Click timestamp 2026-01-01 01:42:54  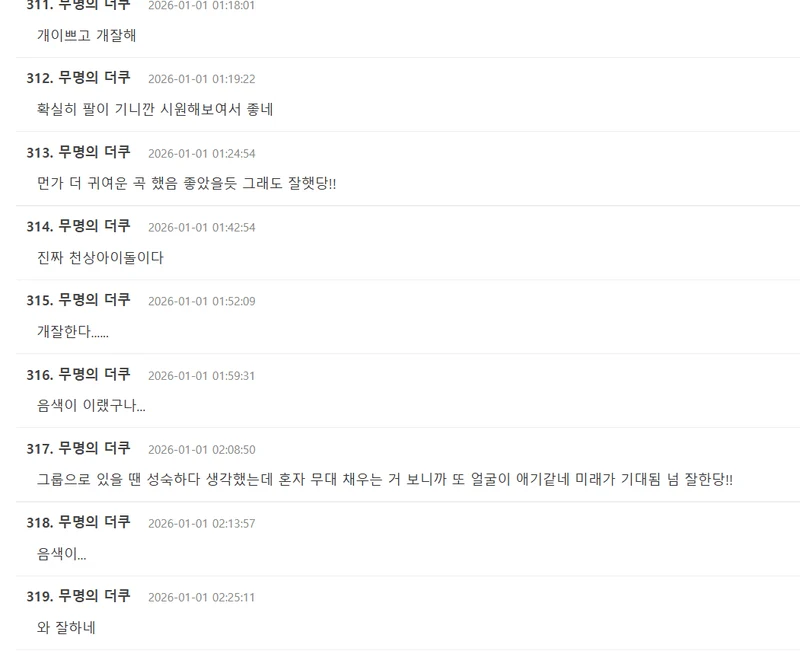(202, 228)
